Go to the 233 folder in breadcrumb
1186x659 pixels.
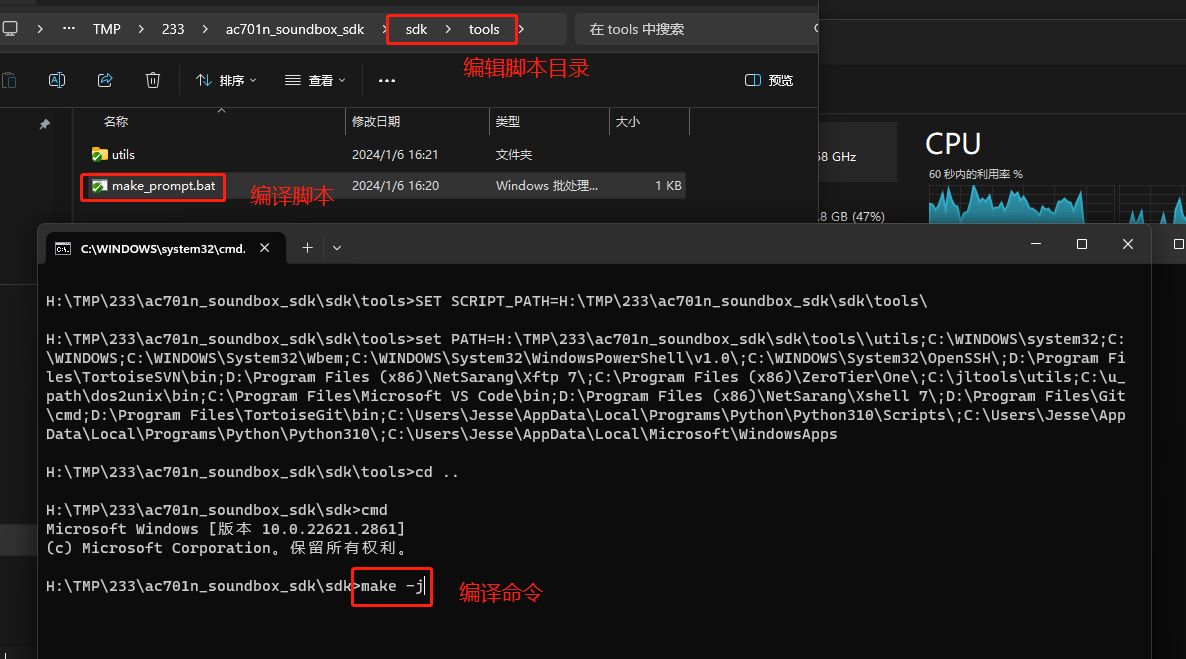(173, 29)
